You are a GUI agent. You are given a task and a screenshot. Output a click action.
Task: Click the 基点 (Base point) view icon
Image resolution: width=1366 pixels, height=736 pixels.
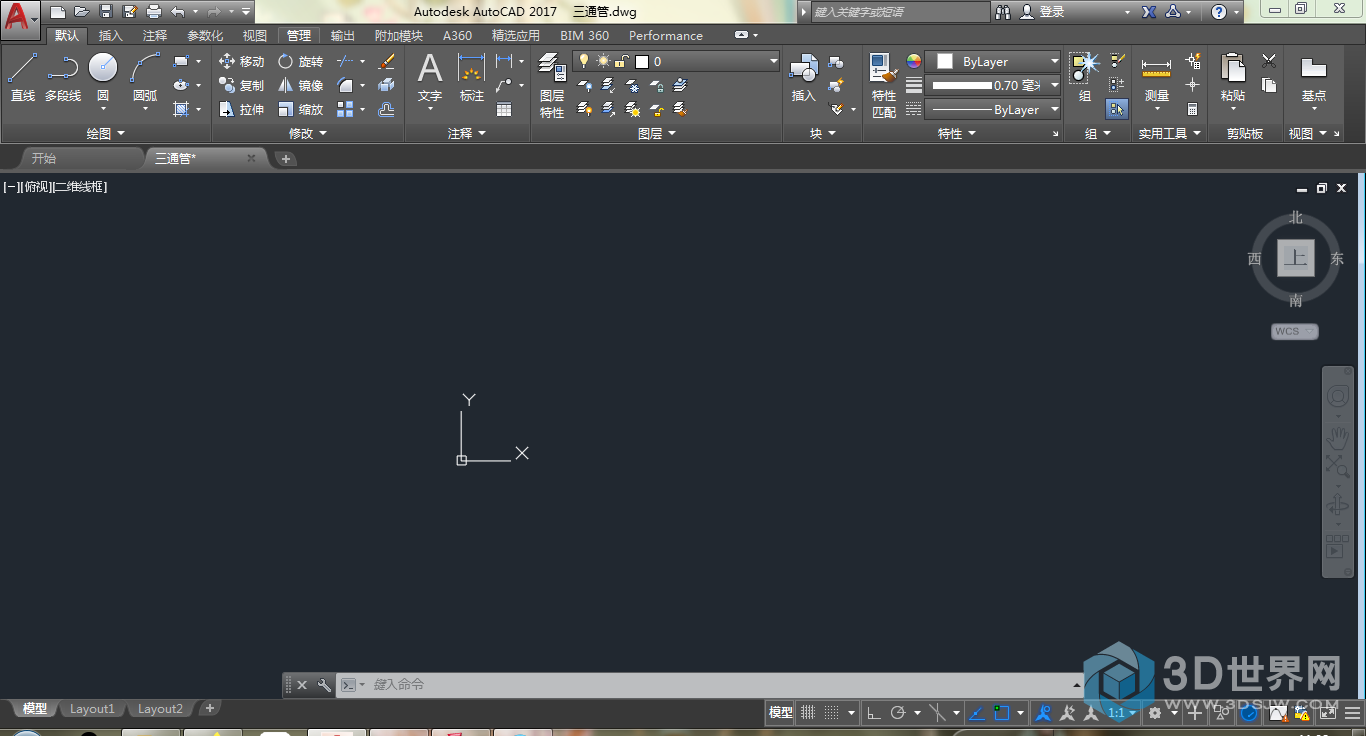(1314, 78)
